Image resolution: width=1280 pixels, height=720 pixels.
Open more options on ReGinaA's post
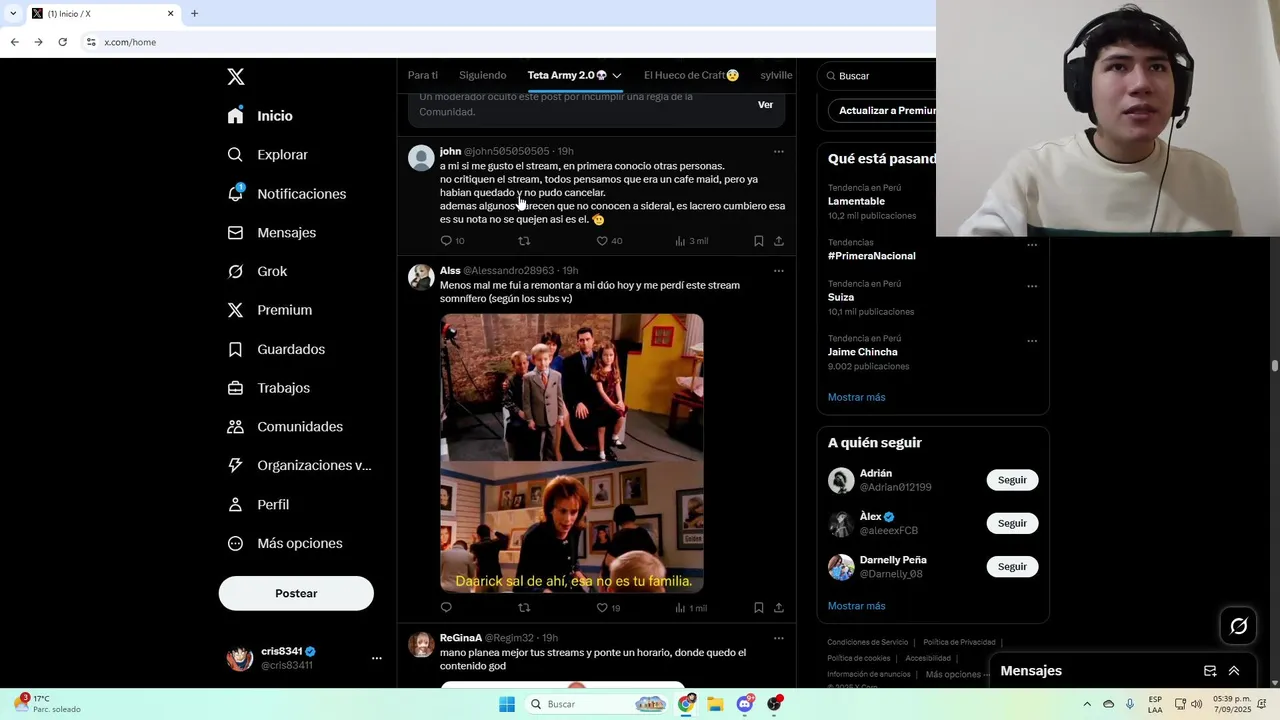(x=779, y=638)
